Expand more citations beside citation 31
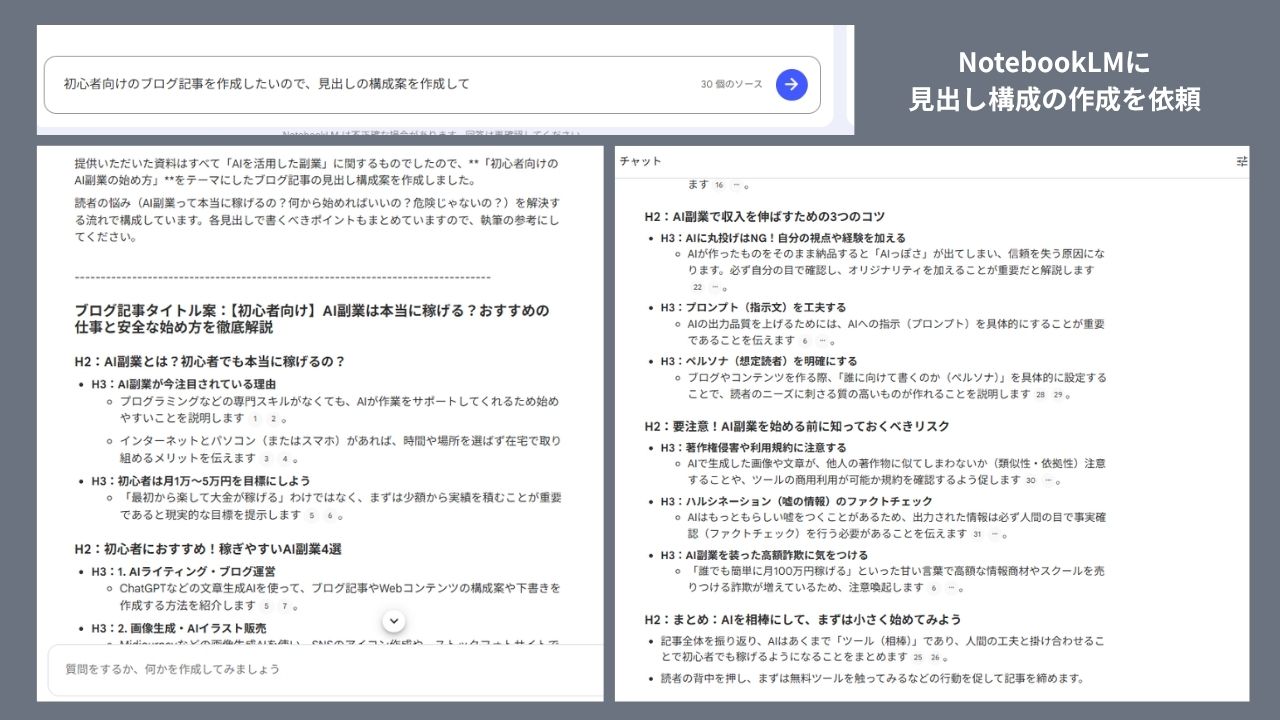This screenshot has width=1280, height=720. [995, 535]
